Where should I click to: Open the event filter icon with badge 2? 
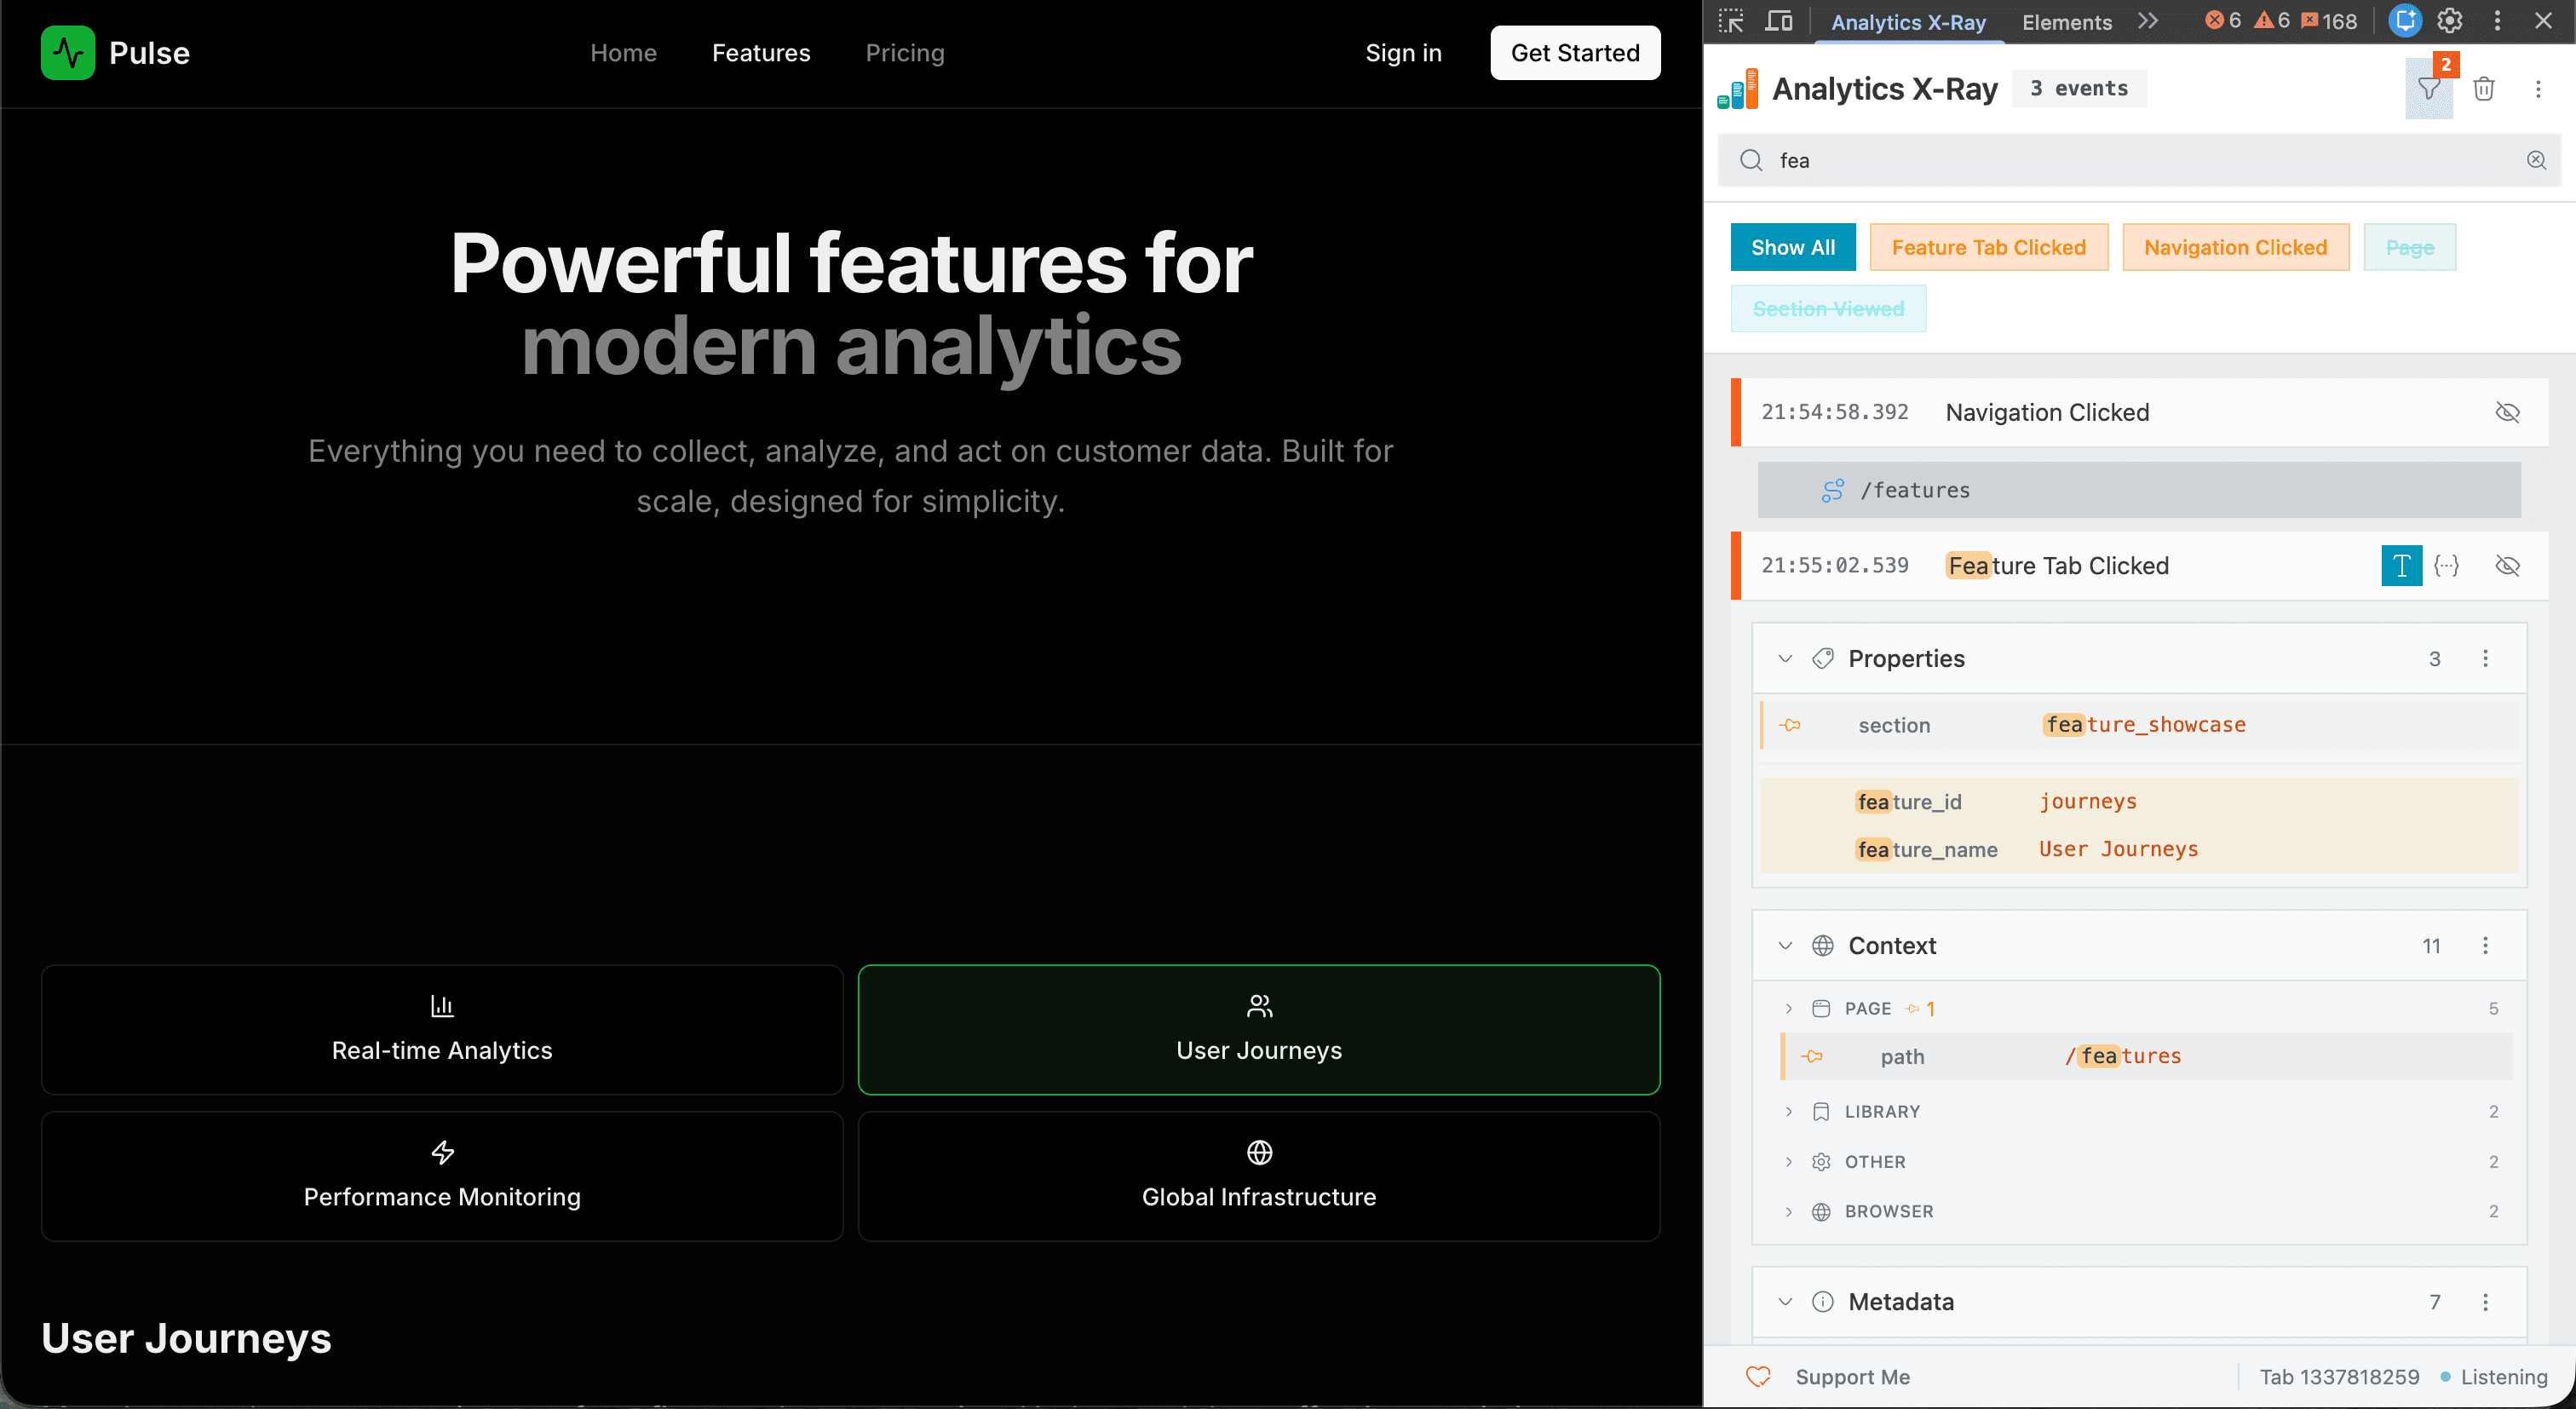(x=2428, y=89)
